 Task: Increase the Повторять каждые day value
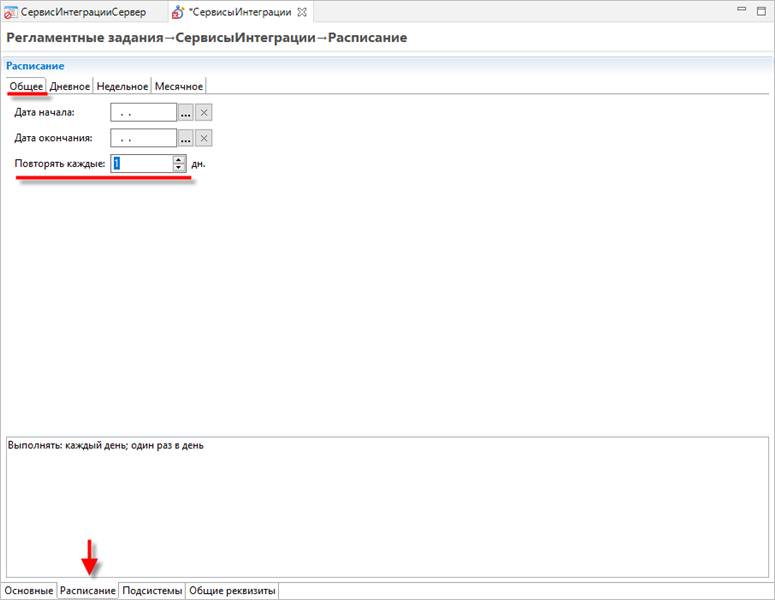[x=179, y=159]
